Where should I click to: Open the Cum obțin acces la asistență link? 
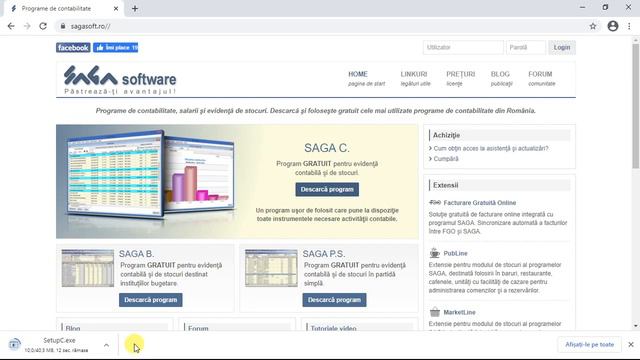[x=491, y=148]
